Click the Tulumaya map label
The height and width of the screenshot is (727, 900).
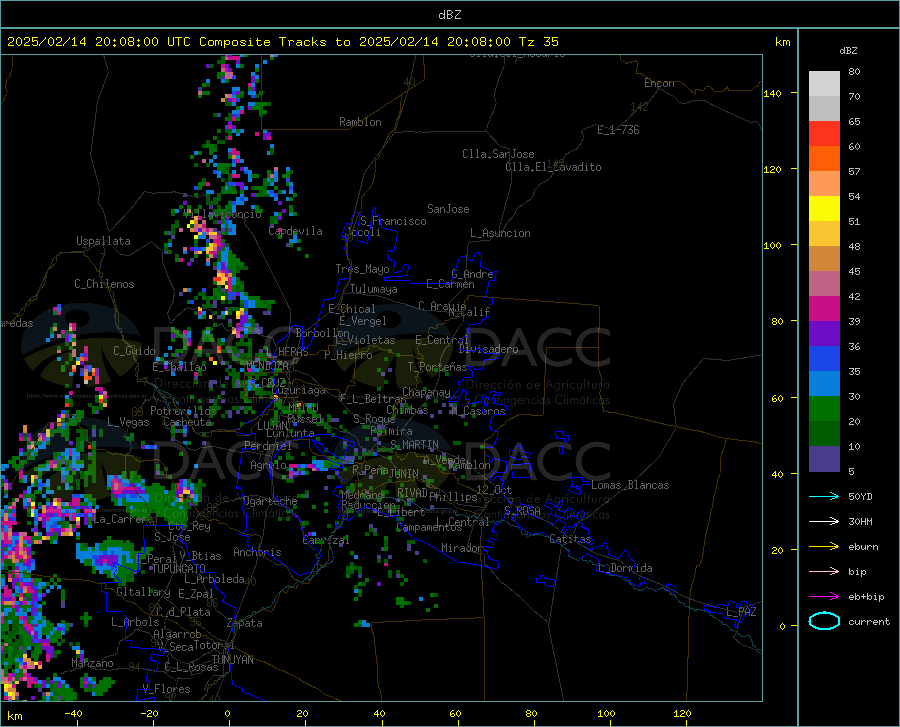[374, 289]
